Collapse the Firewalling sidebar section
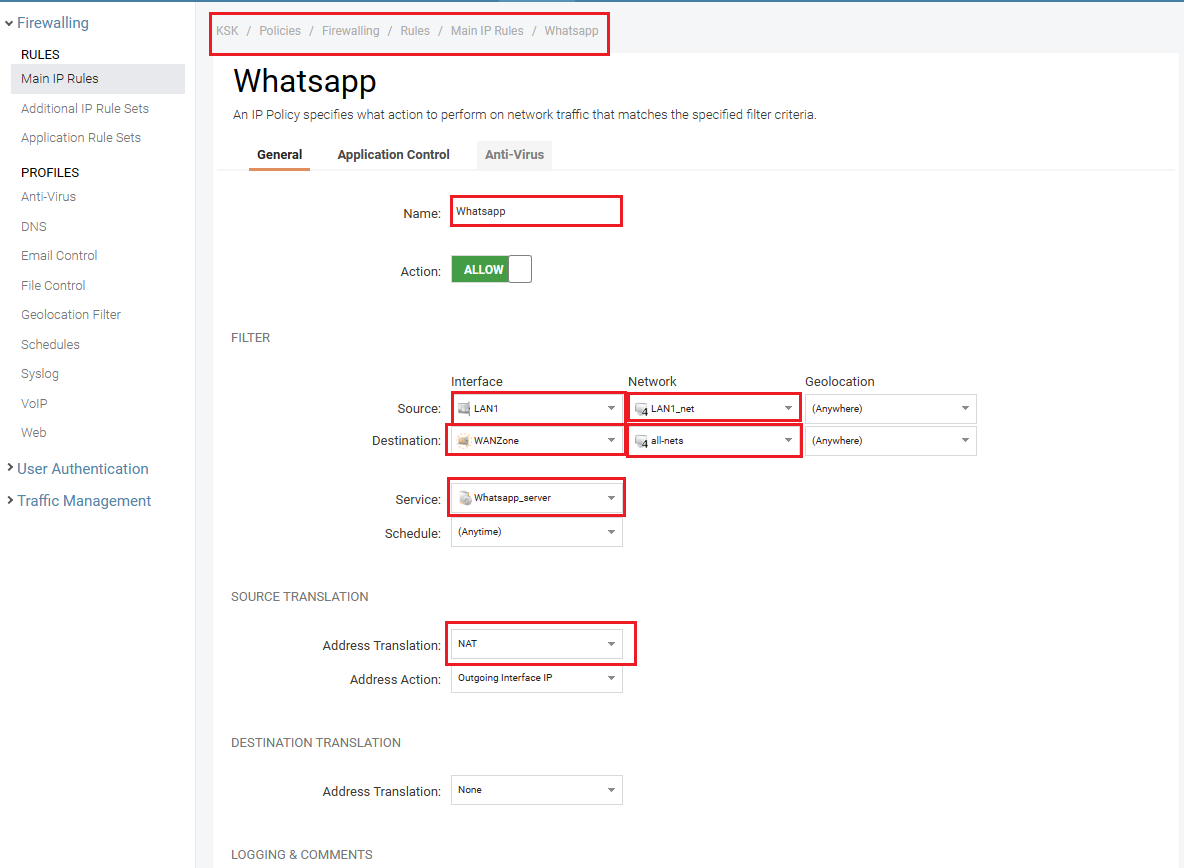Viewport: 1184px width, 868px height. point(52,23)
